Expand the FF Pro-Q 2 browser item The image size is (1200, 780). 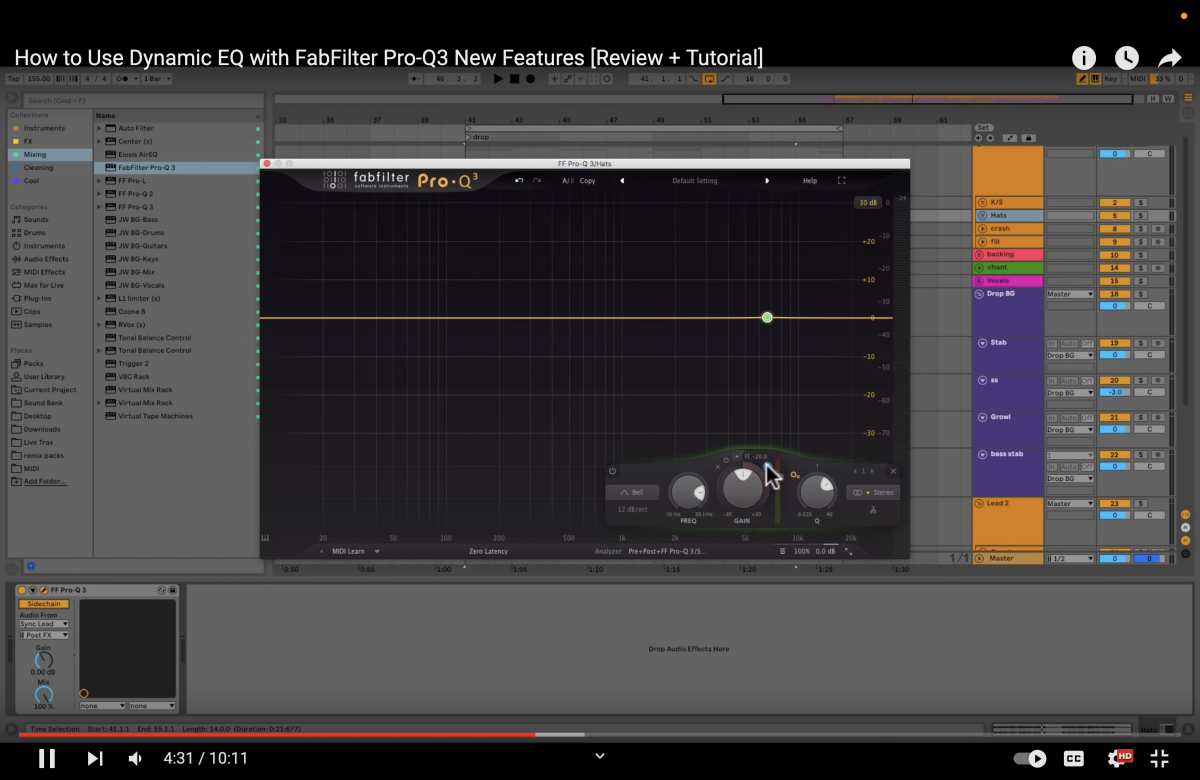pos(99,194)
